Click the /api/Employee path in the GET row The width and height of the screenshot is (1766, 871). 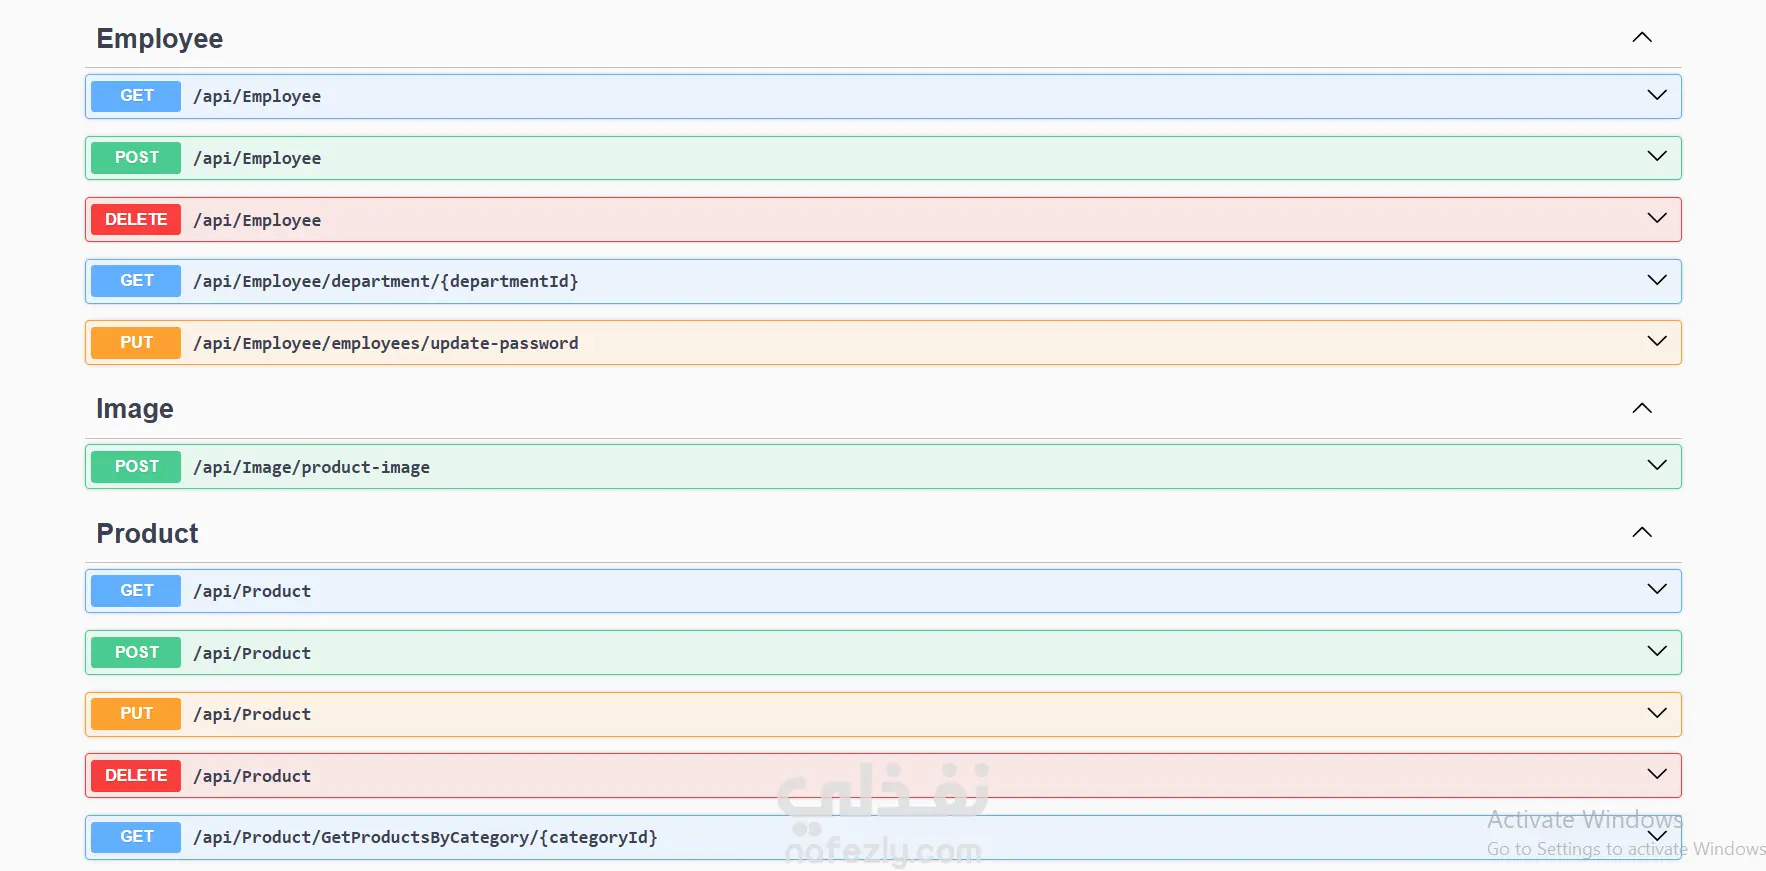[x=257, y=97]
